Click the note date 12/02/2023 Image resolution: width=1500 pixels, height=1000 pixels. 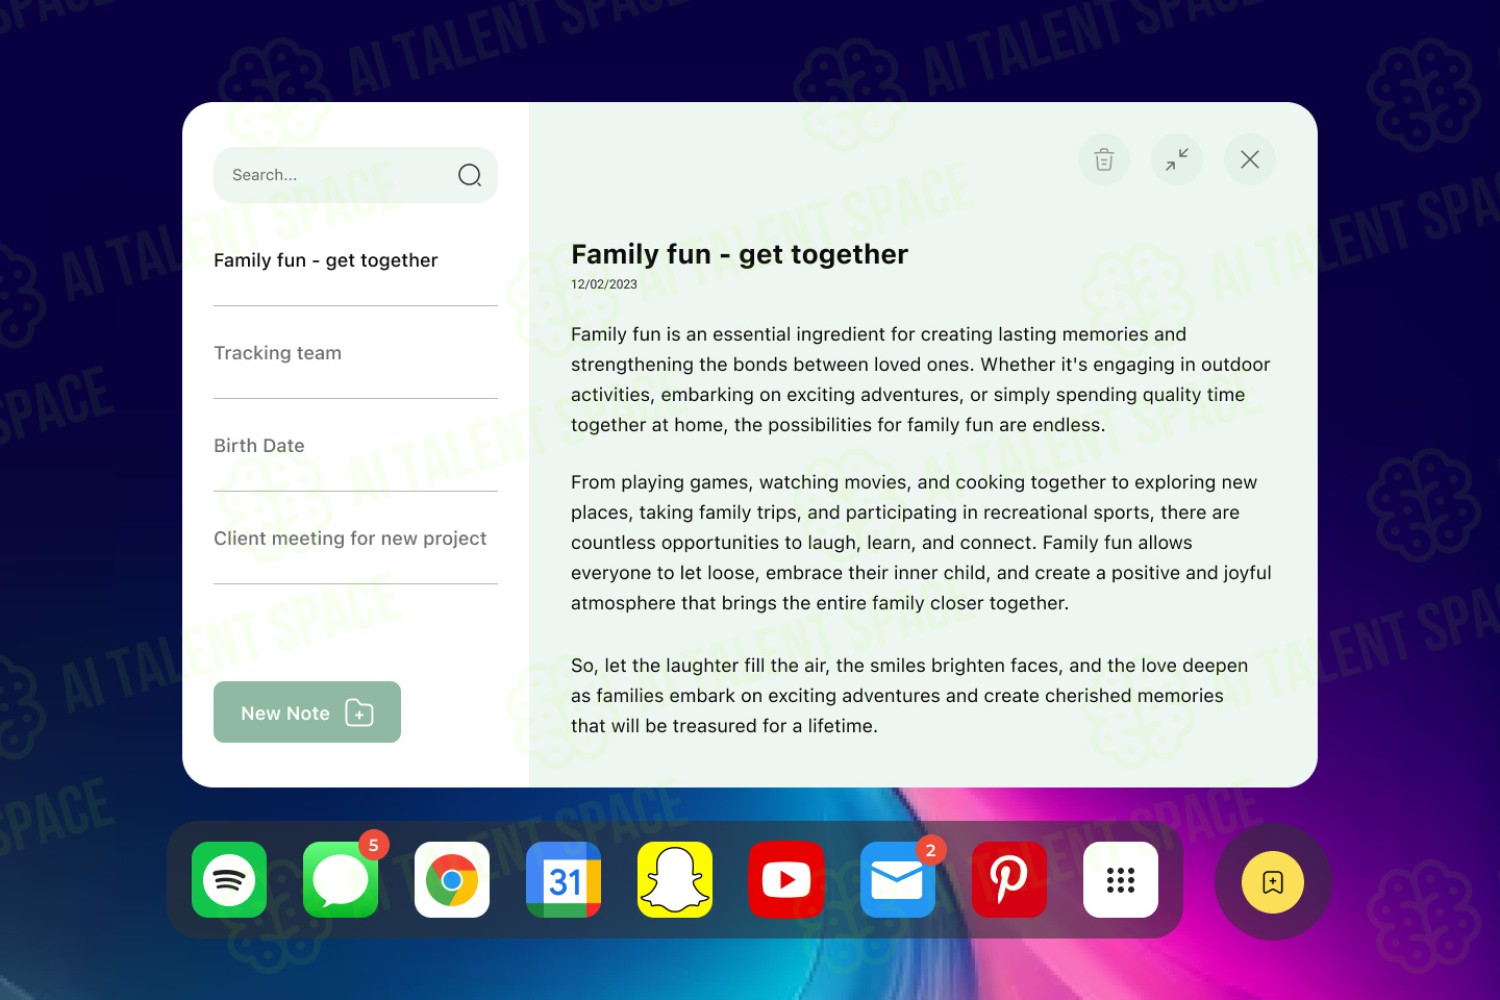click(604, 284)
